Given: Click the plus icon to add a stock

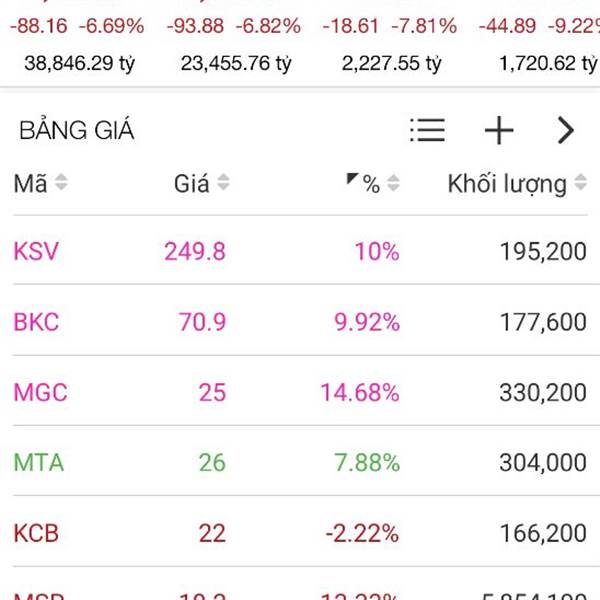Looking at the screenshot, I should tap(498, 130).
